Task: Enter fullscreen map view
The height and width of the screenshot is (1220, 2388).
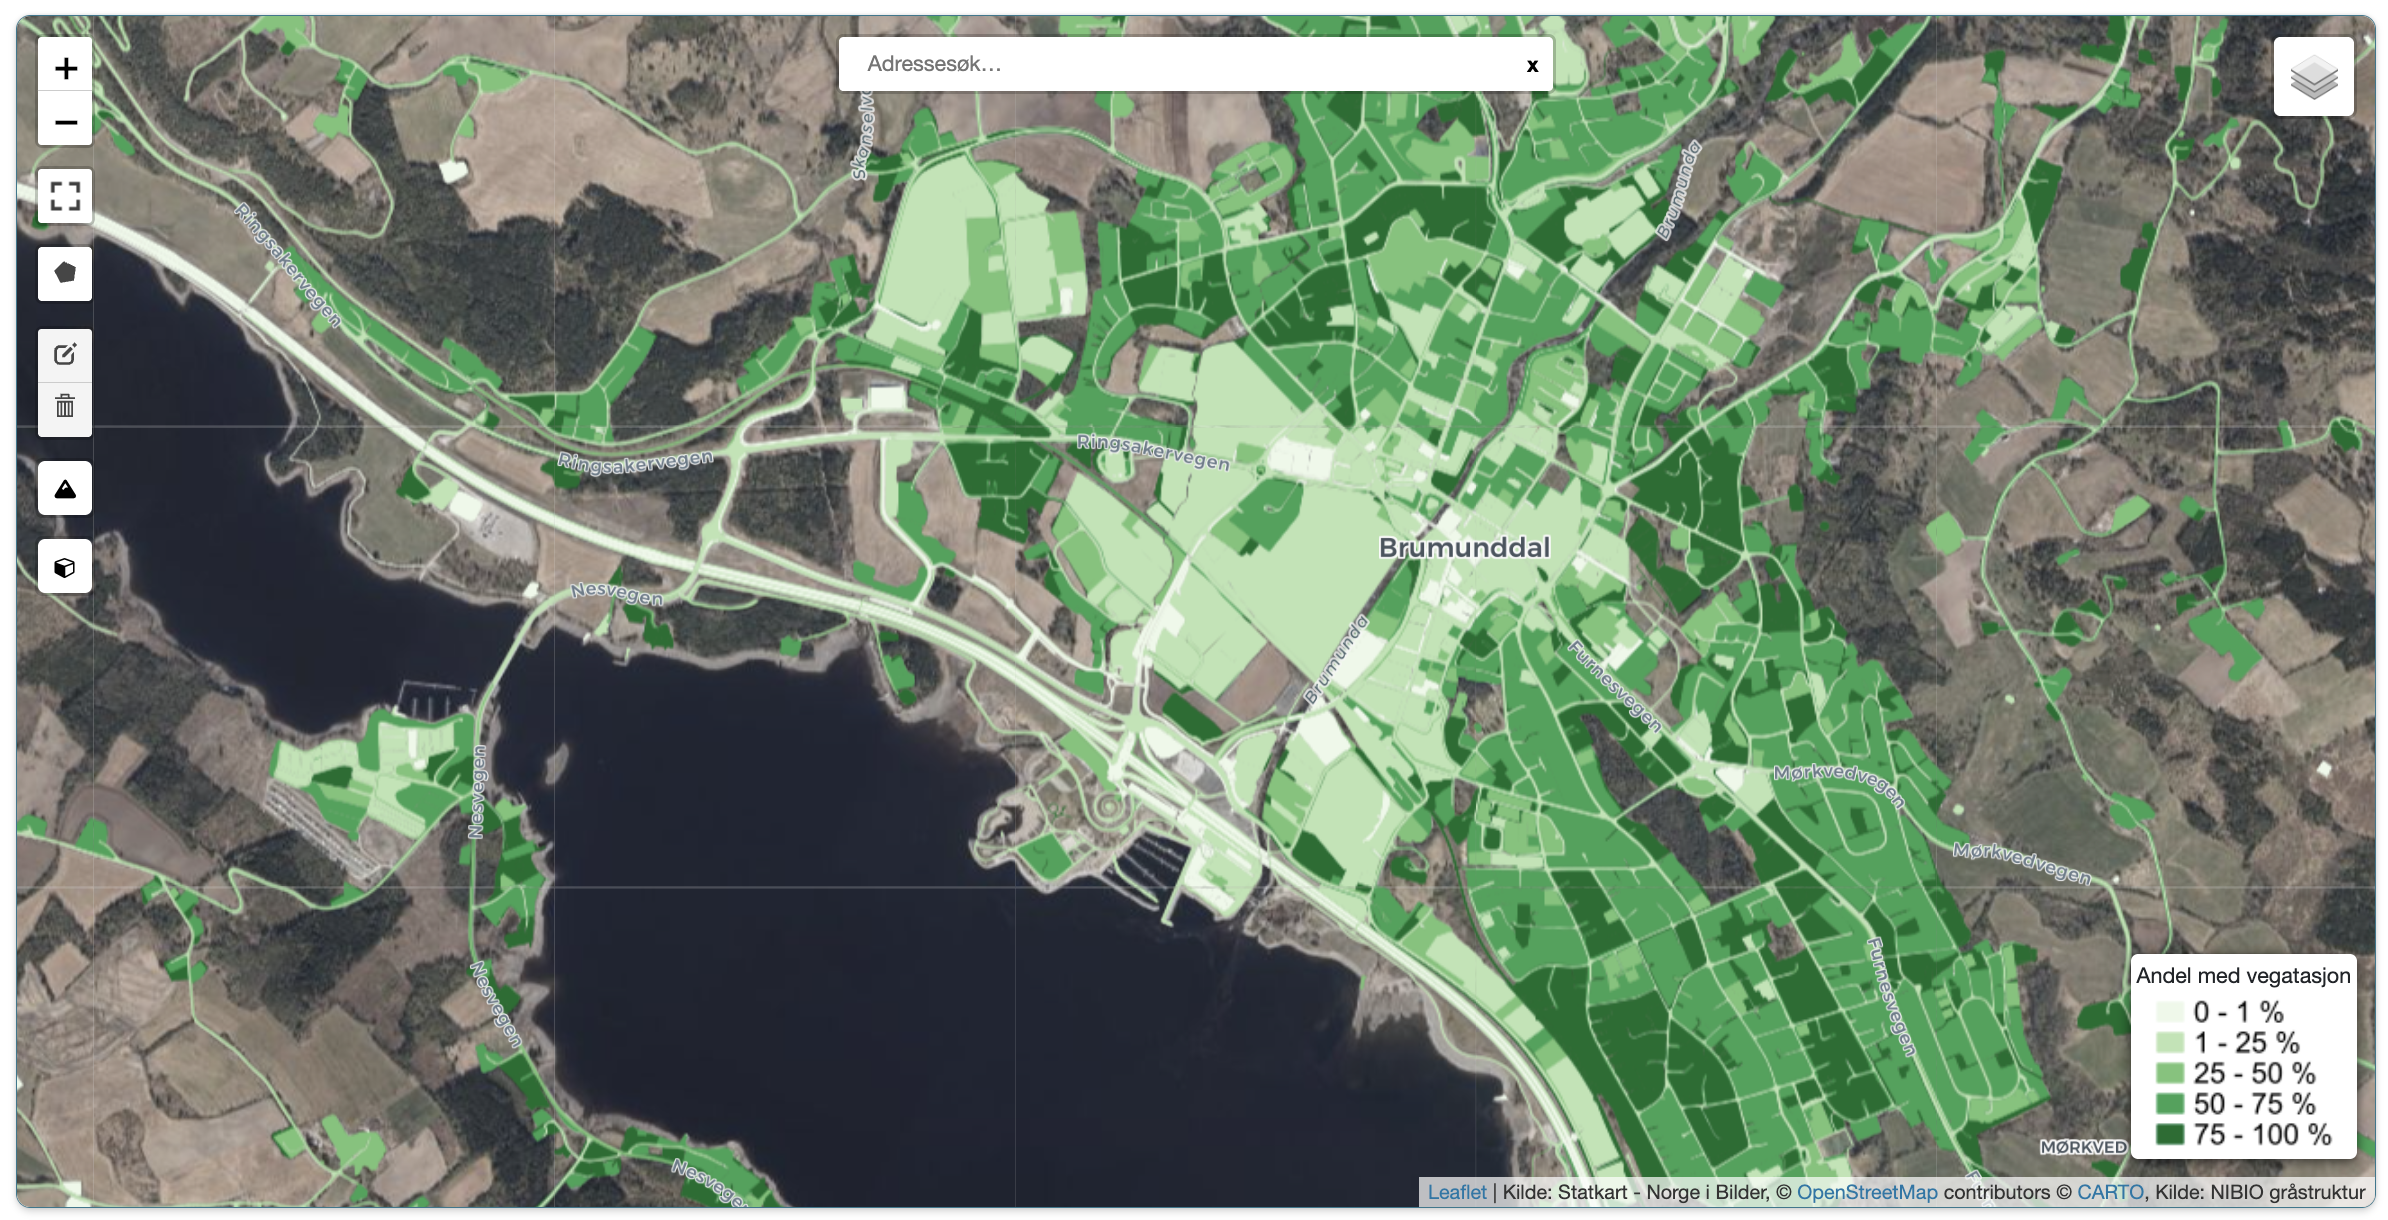Action: (x=65, y=195)
